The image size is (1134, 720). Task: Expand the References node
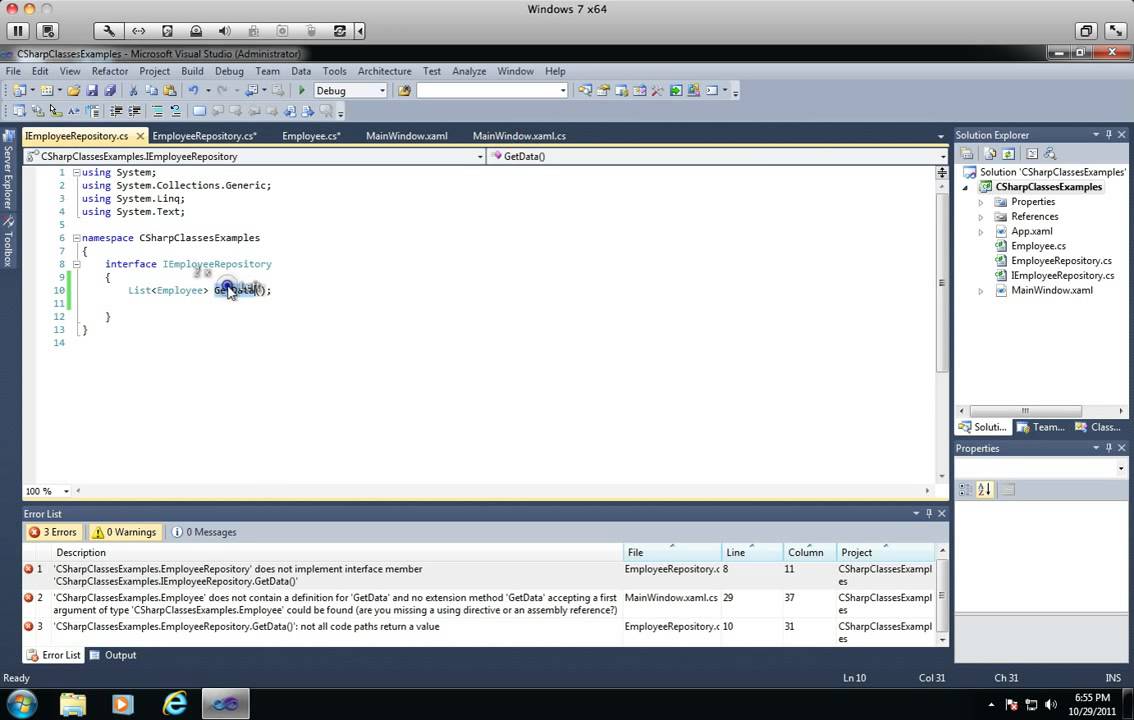(981, 217)
